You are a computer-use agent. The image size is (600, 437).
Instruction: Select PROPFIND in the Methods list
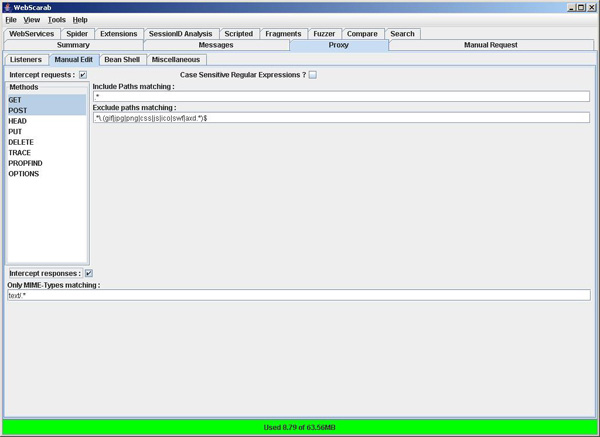(x=47, y=163)
